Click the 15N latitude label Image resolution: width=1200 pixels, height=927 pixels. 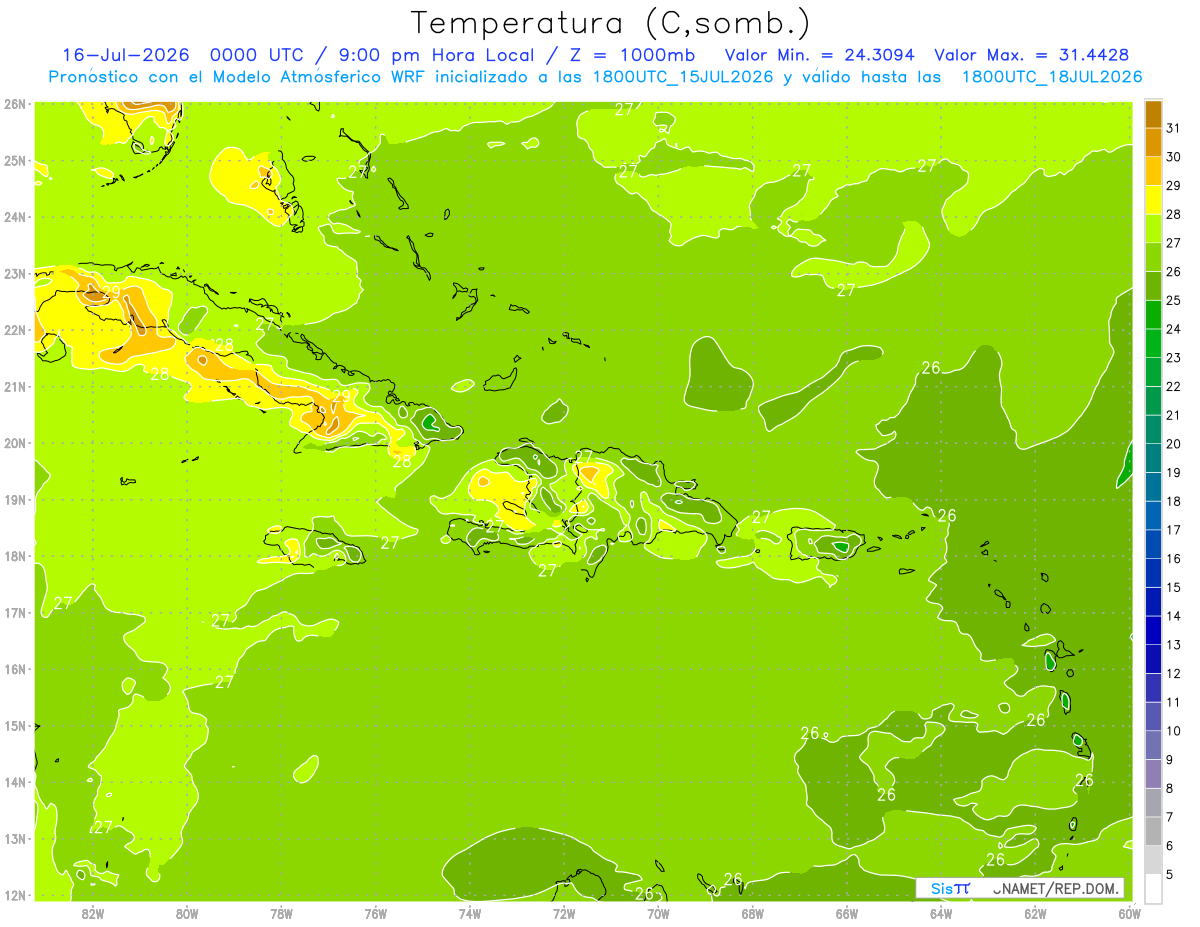click(14, 725)
